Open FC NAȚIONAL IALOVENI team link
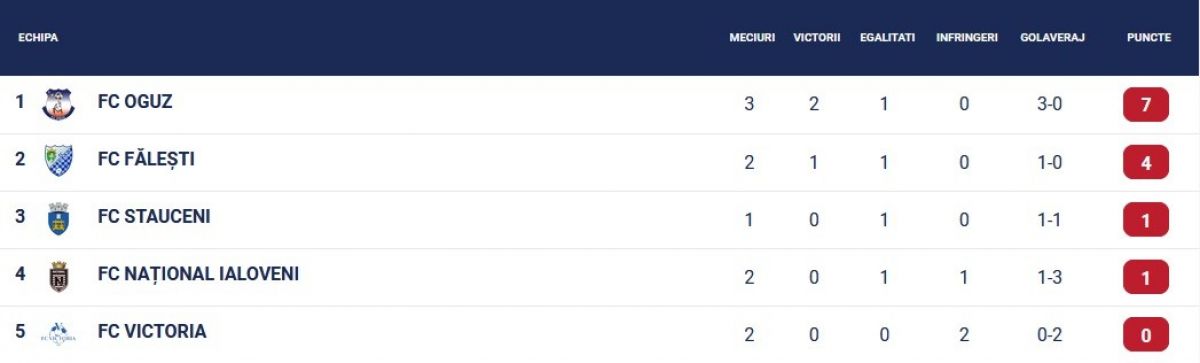 (198, 274)
